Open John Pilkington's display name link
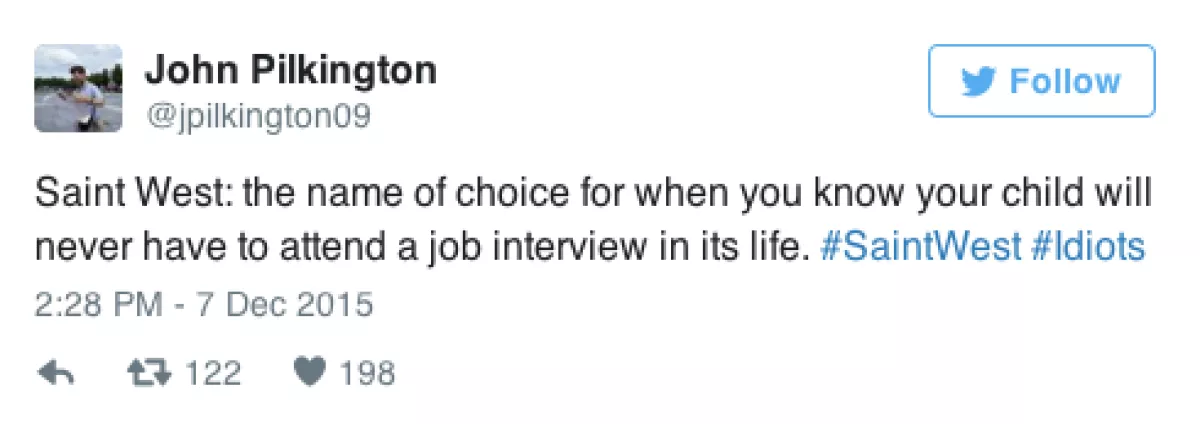Image resolution: width=1200 pixels, height=424 pixels. click(x=291, y=71)
